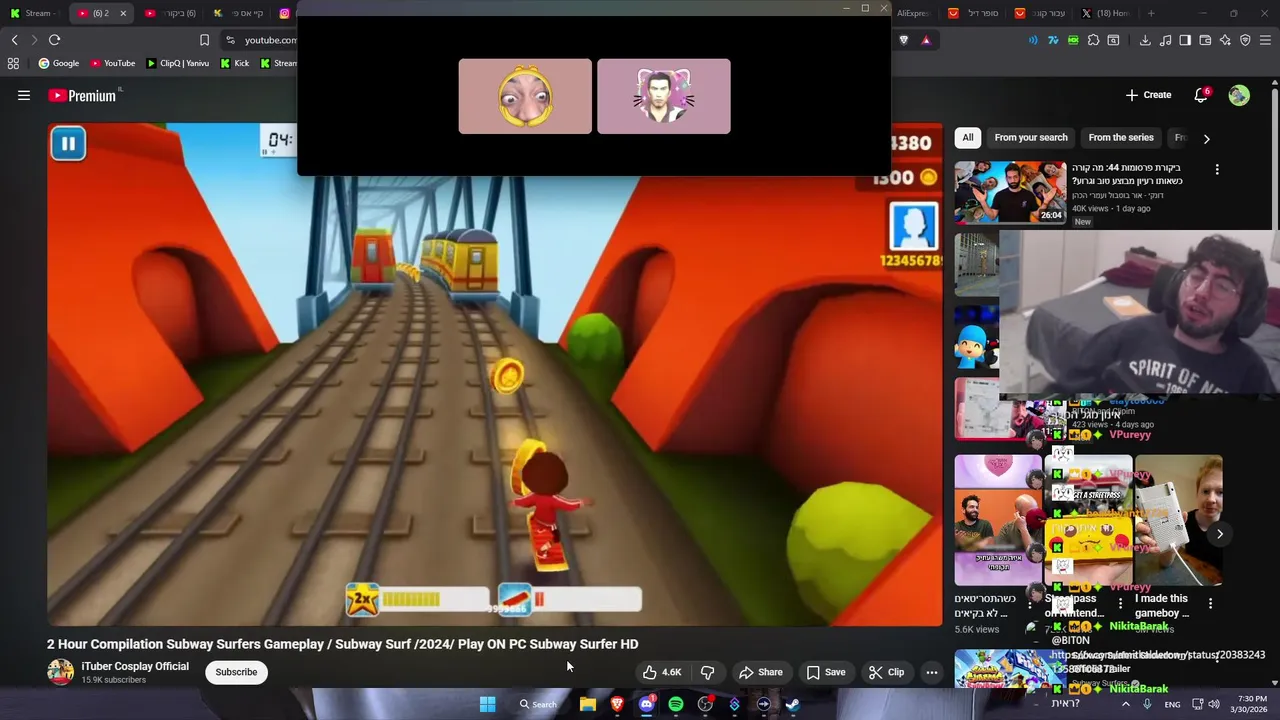This screenshot has height=720, width=1280.
Task: Open site settings icon in address bar
Action: tap(230, 40)
